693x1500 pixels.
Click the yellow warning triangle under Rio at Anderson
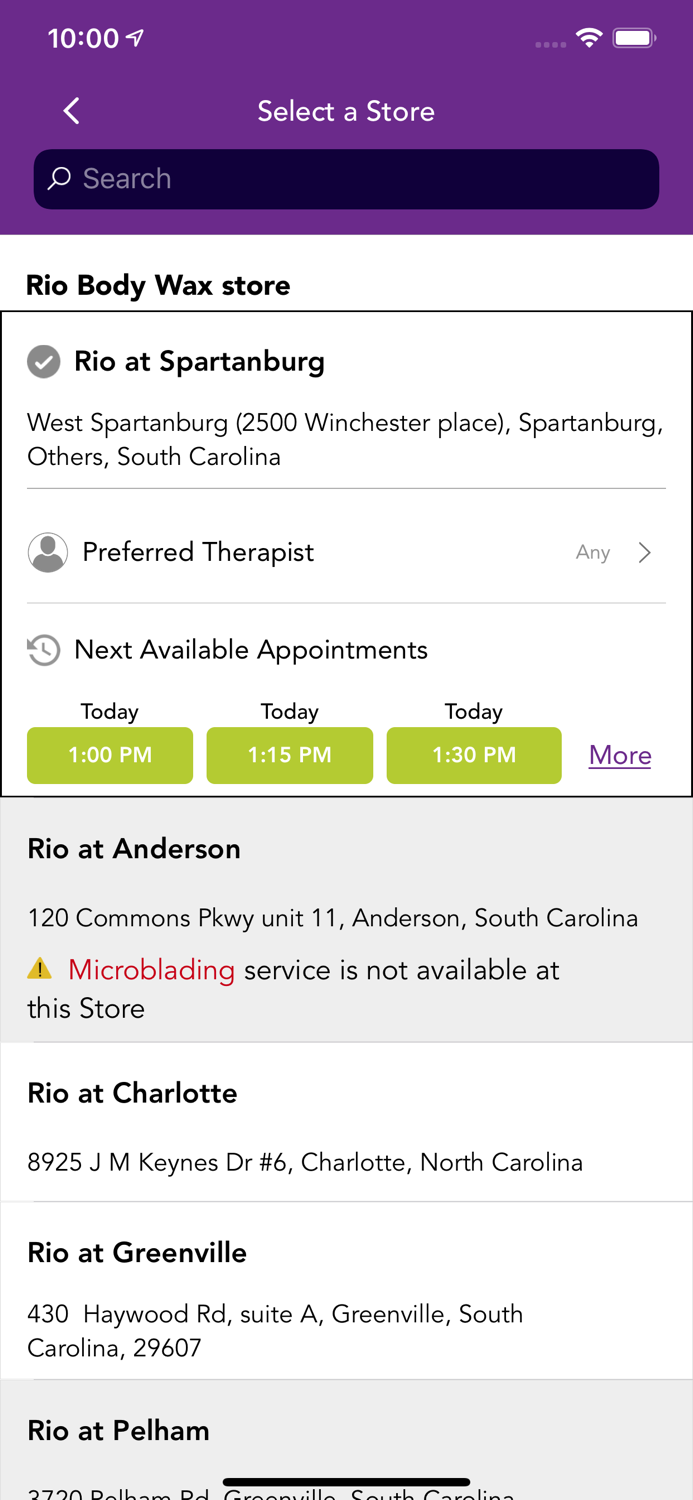40,969
